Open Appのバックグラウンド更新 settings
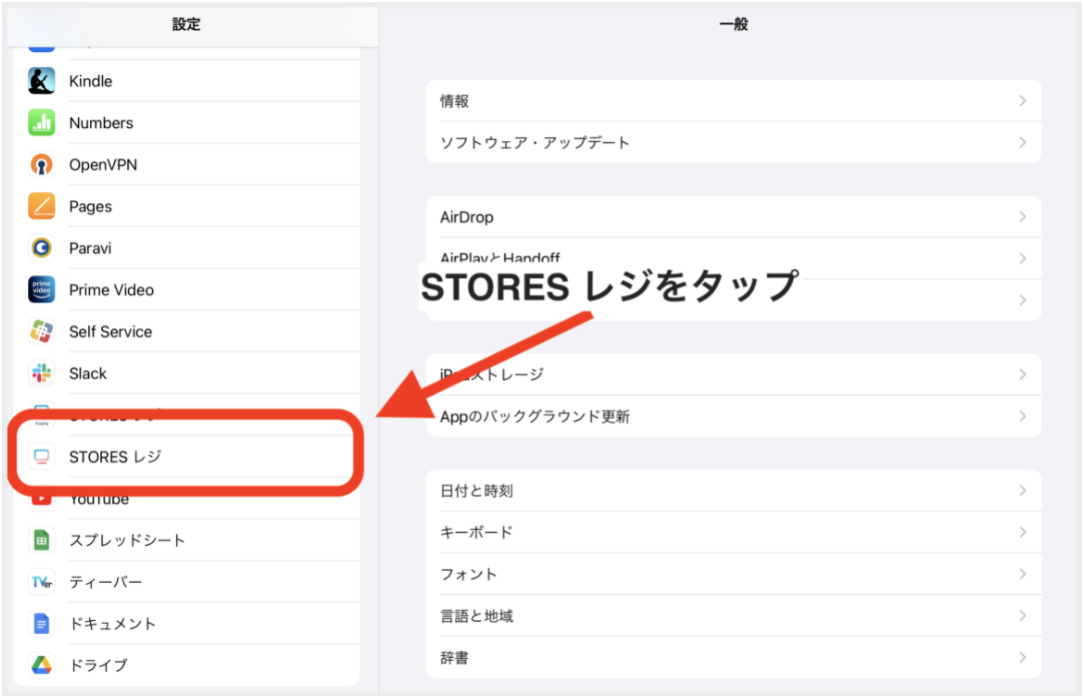Screen dimensions: 1084x700 click(x=733, y=416)
